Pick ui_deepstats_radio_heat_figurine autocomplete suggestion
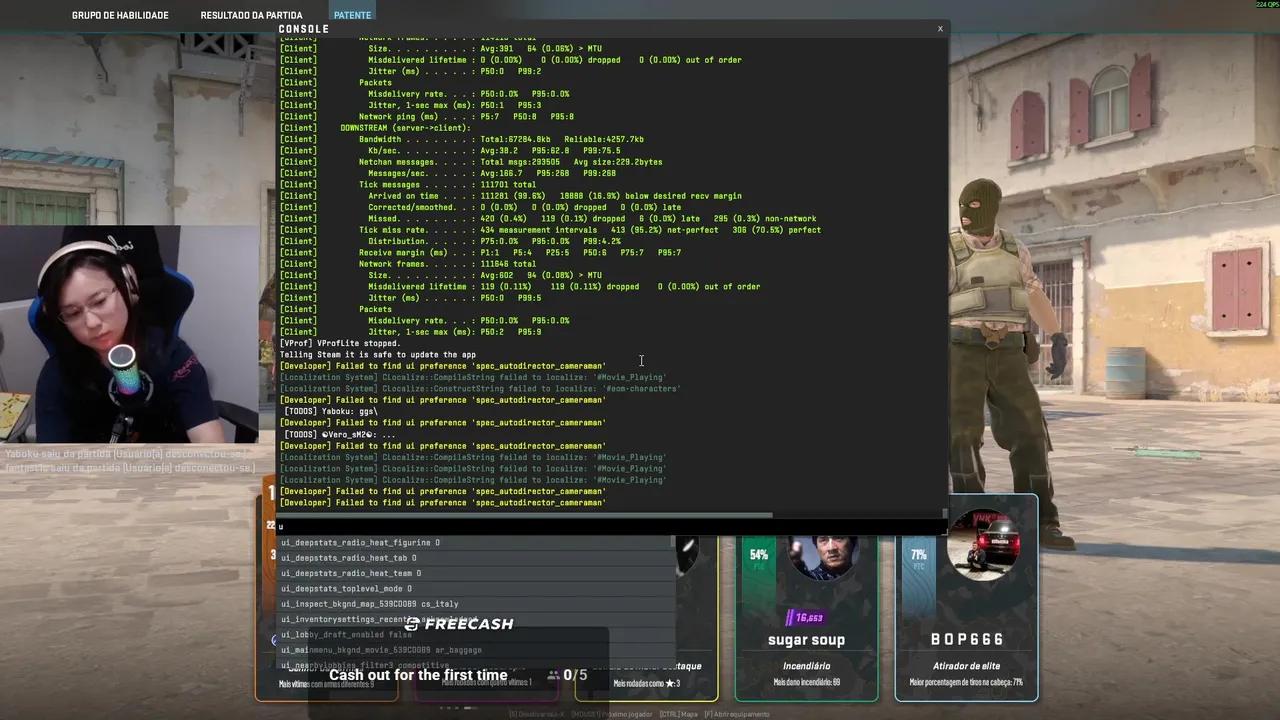This screenshot has height=720, width=1280. [x=360, y=543]
